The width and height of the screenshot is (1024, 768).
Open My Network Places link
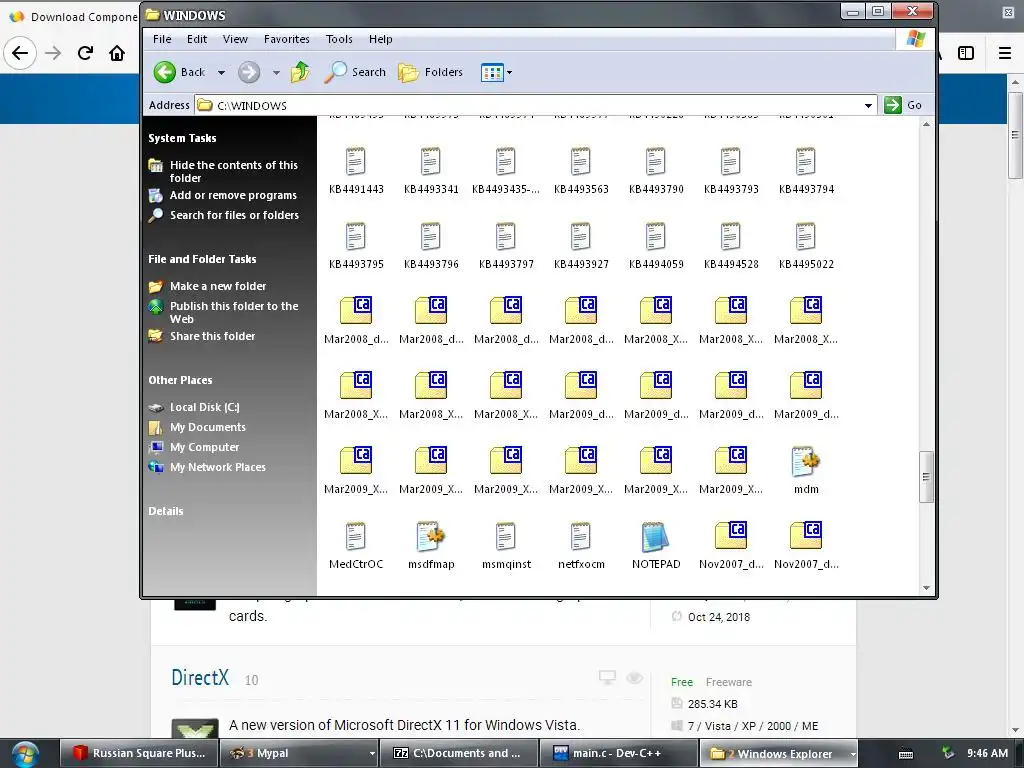point(217,467)
